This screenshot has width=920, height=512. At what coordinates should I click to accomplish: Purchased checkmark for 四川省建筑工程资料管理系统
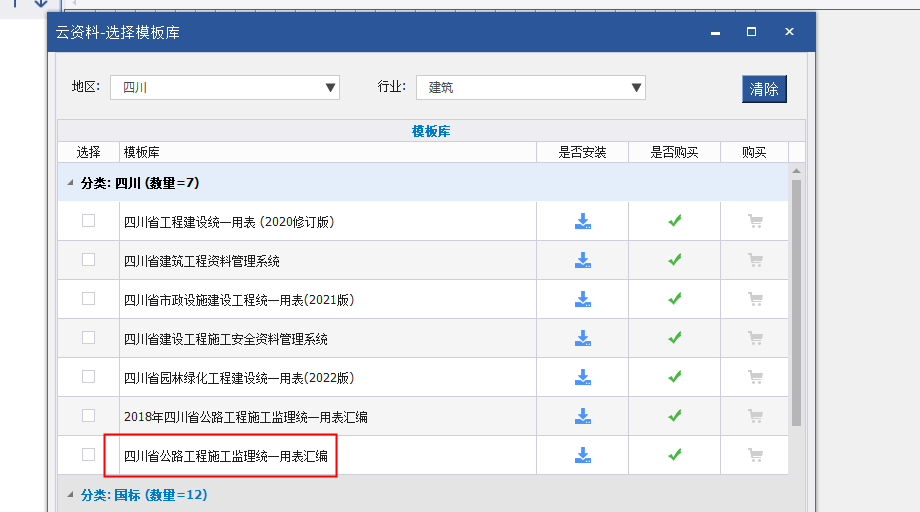tap(675, 259)
